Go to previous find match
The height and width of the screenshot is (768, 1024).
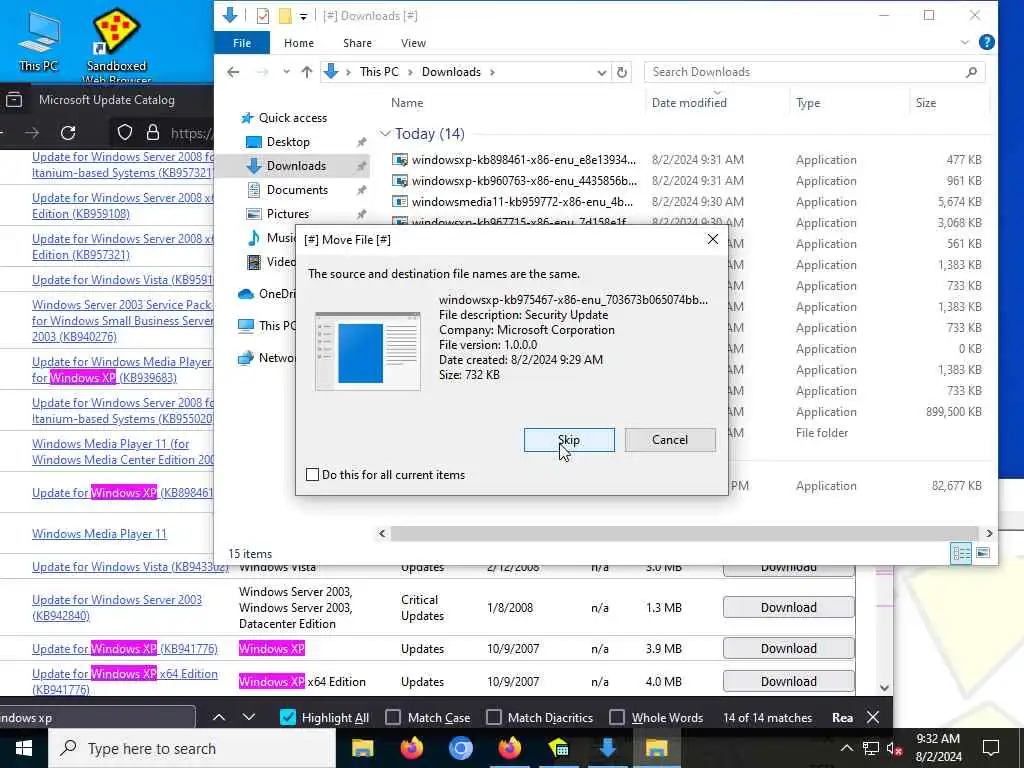[x=219, y=718]
